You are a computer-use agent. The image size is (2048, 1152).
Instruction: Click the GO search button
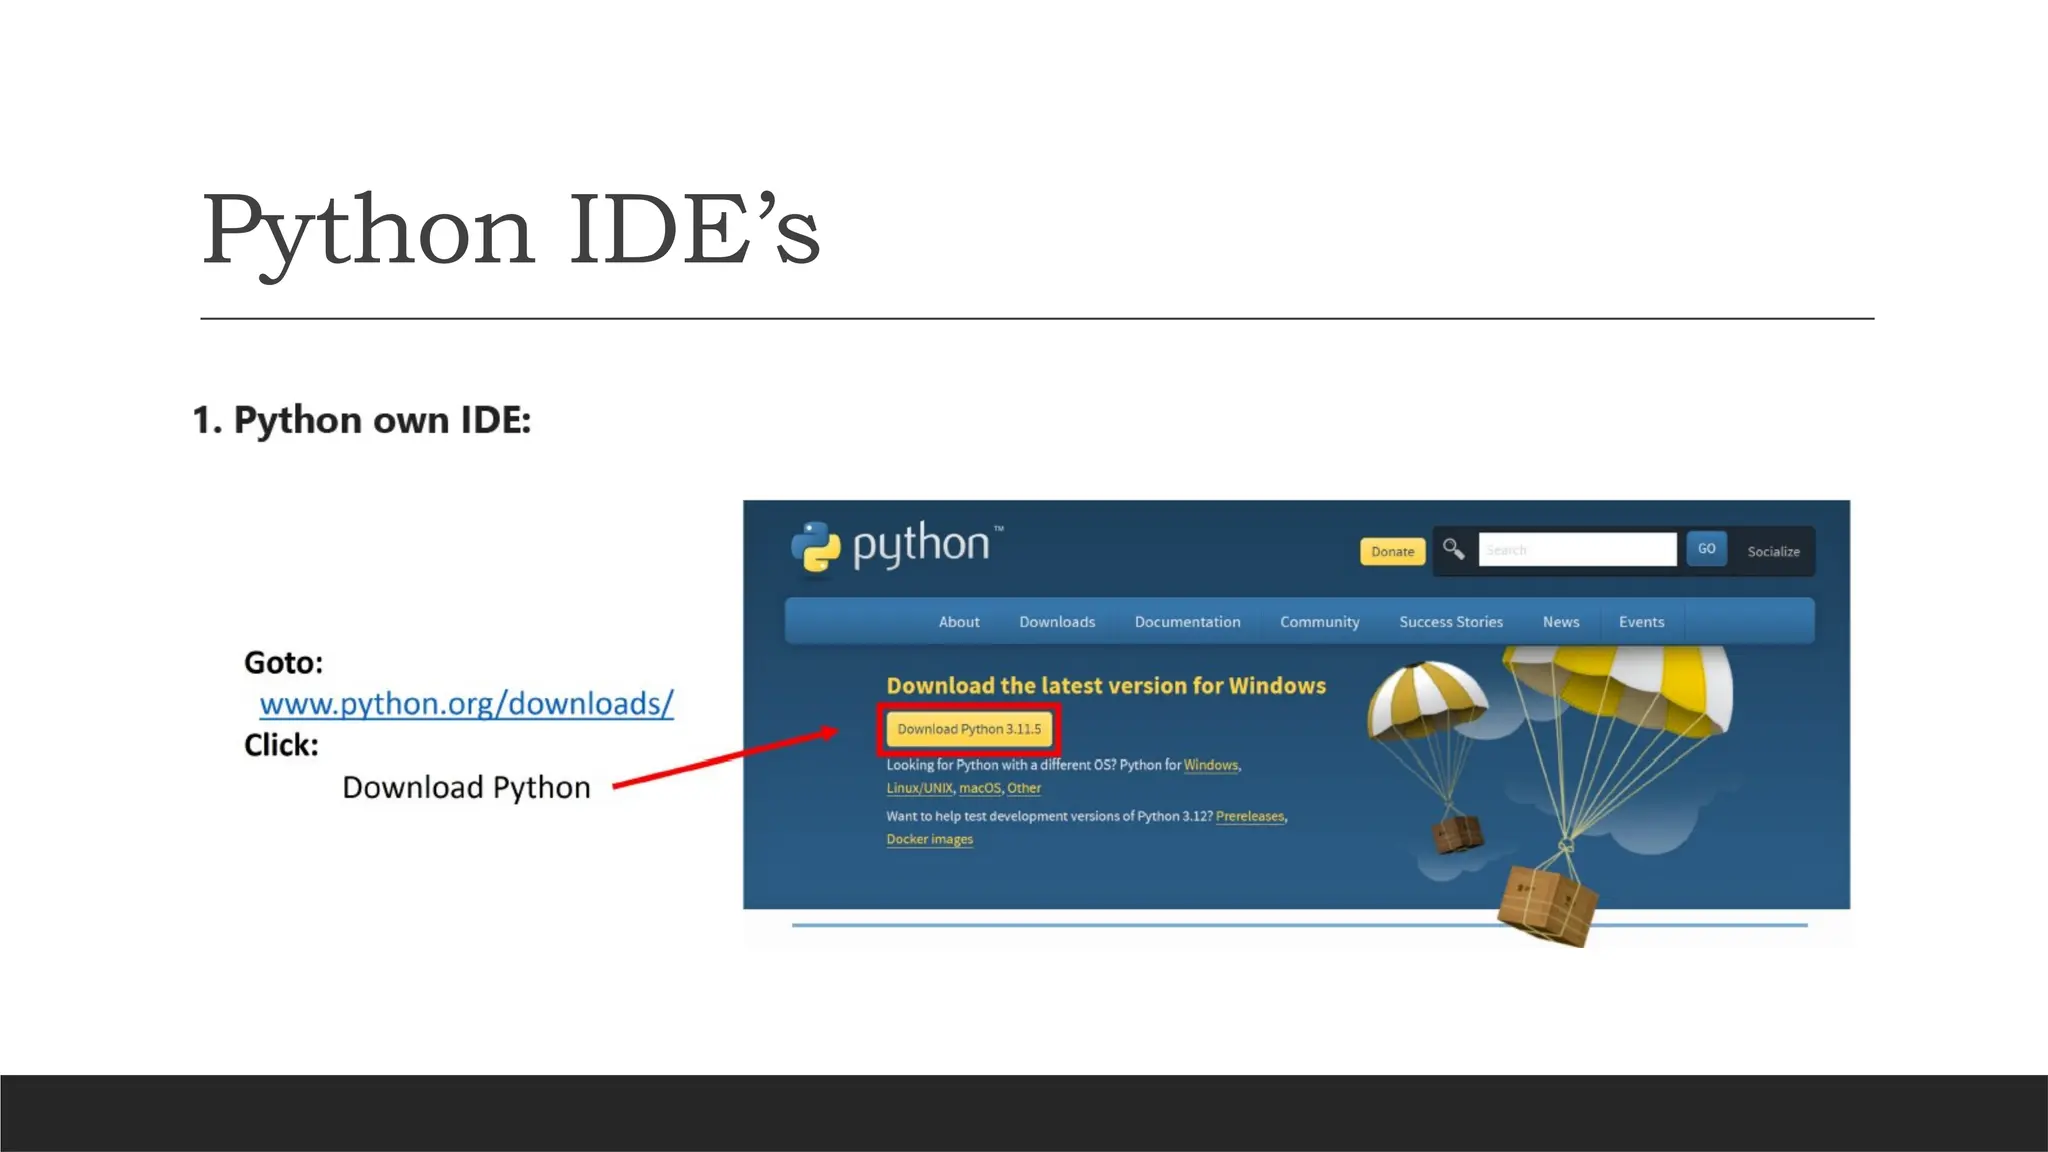click(1706, 549)
